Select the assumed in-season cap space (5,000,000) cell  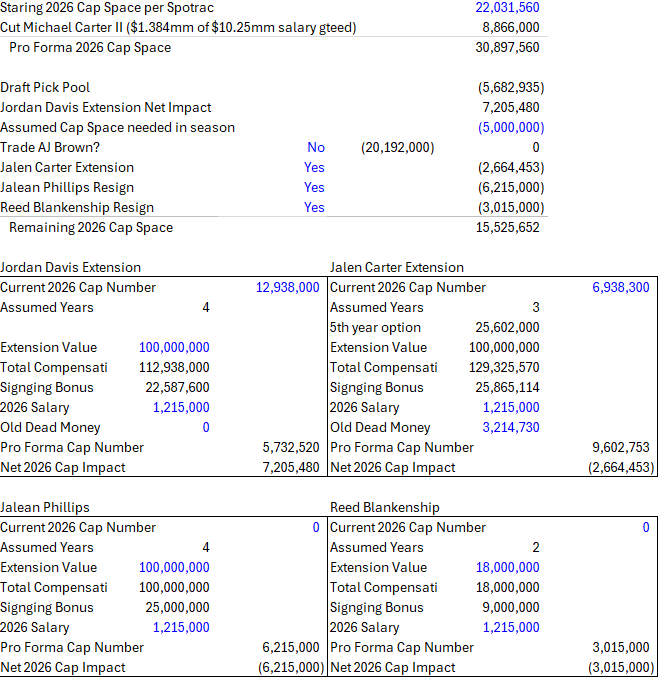click(510, 127)
